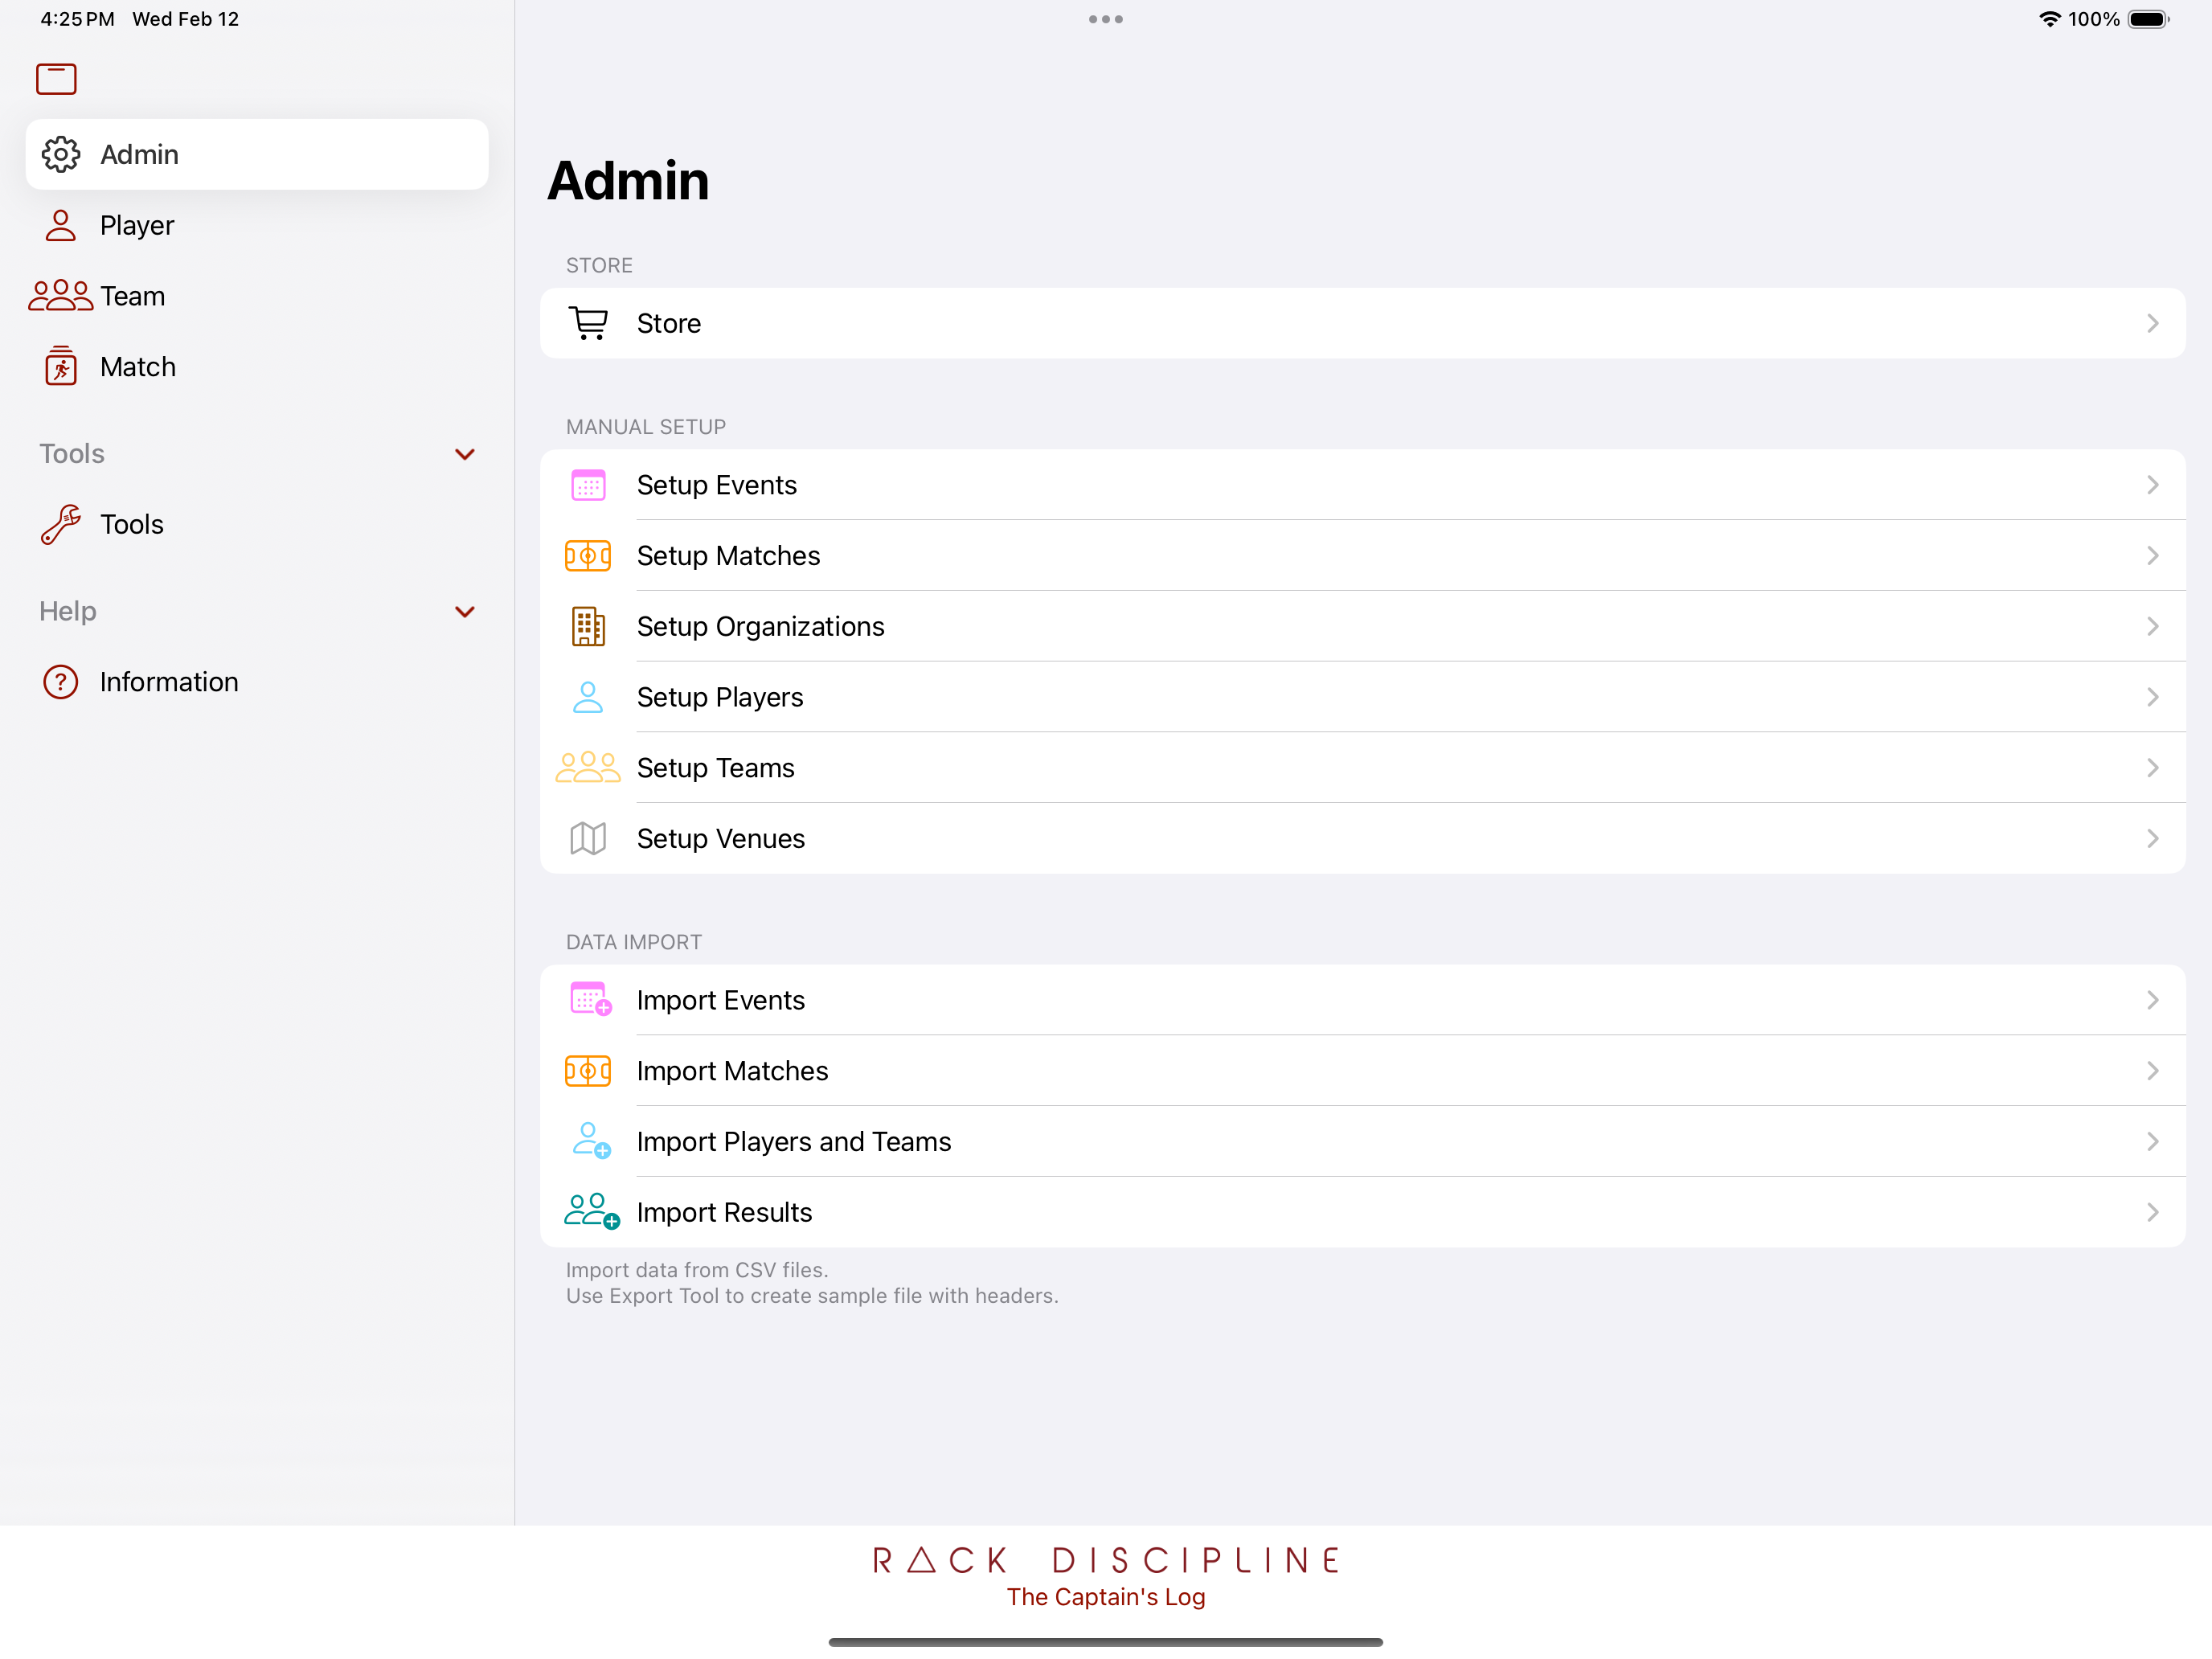Tap the battery status icon
Viewport: 2212px width, 1659px height.
2148,19
